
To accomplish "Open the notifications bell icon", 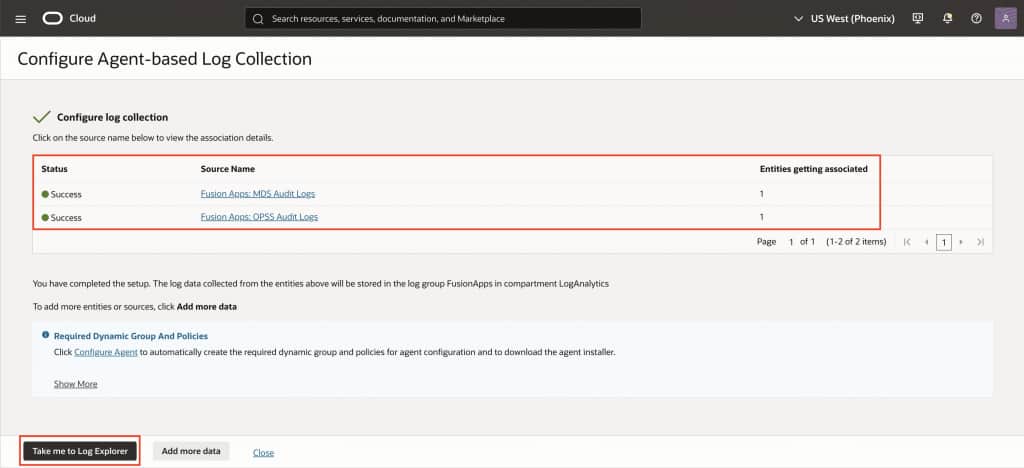I will [948, 18].
